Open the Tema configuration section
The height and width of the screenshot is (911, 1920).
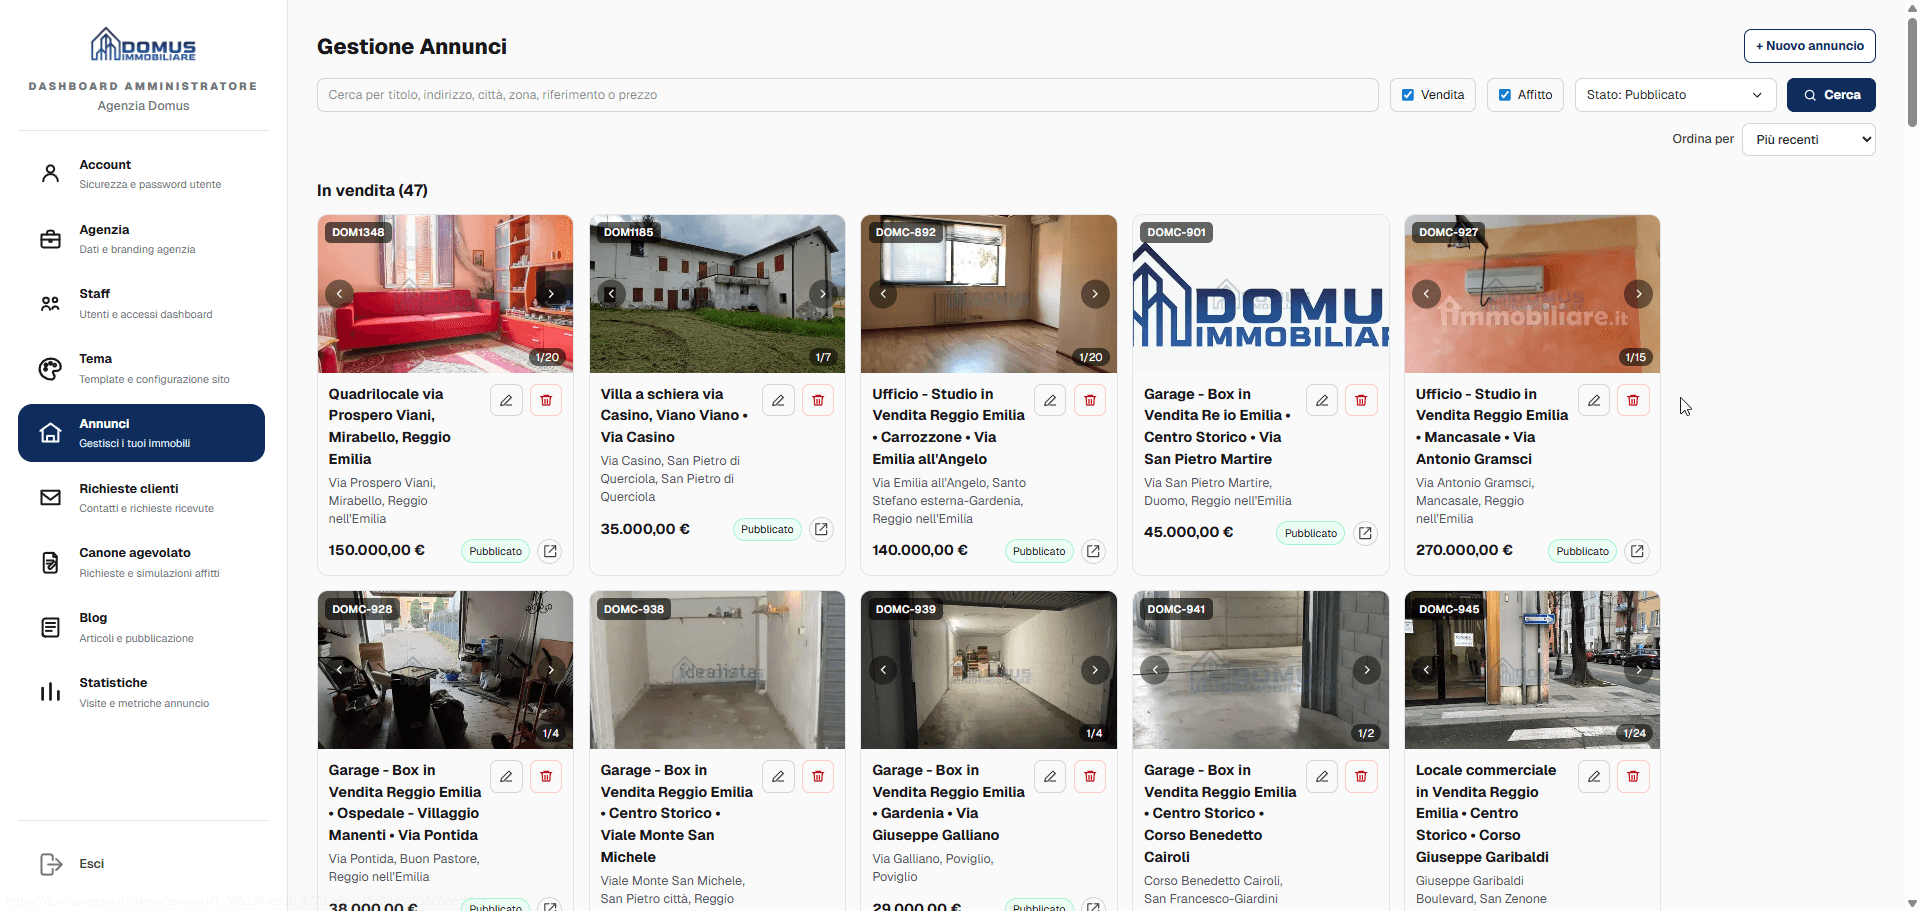click(x=141, y=368)
